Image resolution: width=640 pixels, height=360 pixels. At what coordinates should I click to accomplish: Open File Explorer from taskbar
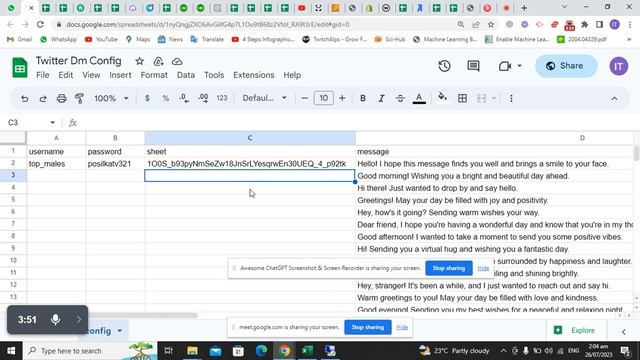(x=192, y=351)
